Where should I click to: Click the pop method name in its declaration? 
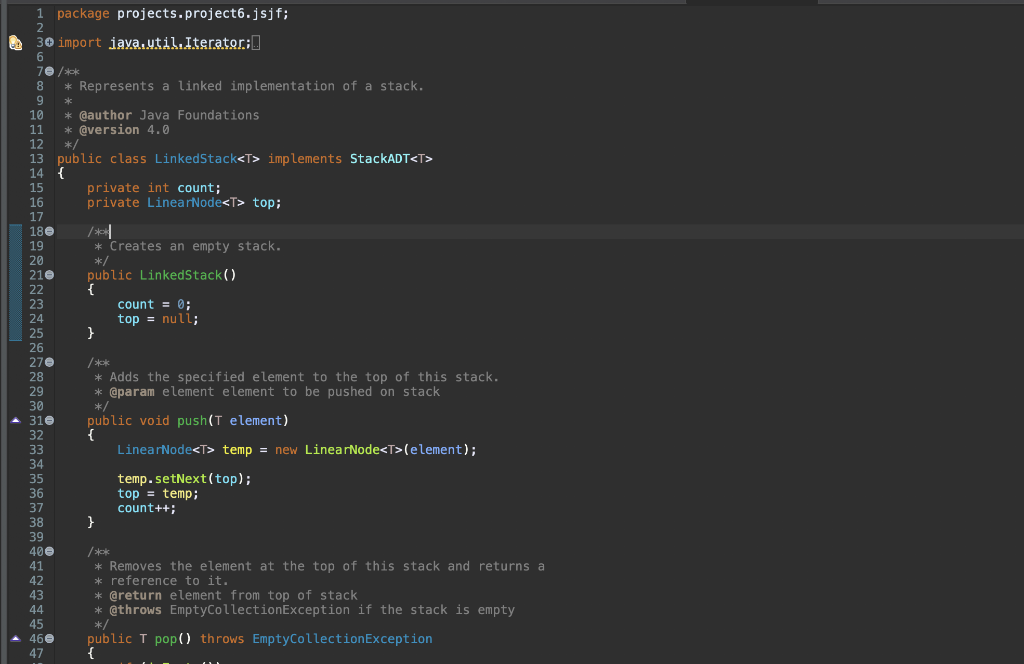(166, 639)
